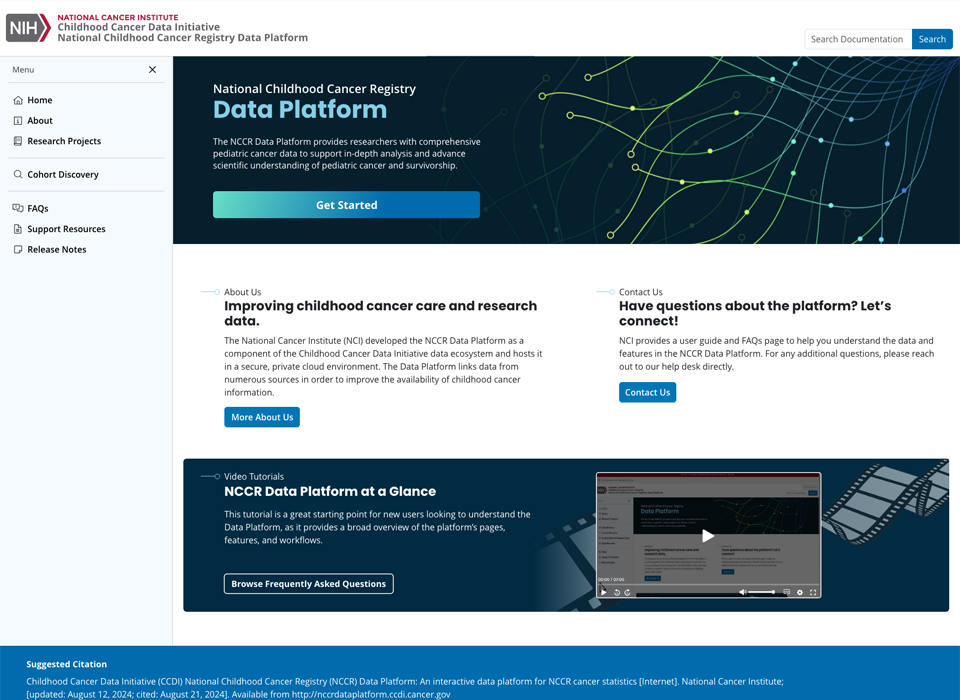This screenshot has width=960, height=700.
Task: Toggle video captions icon
Action: click(787, 592)
